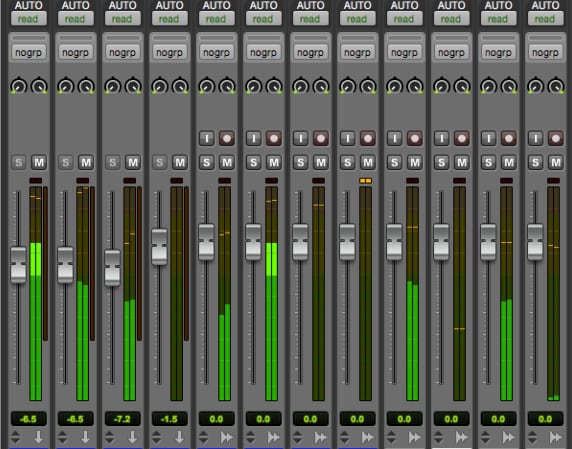Open automation 'read' selector on ninth strip

404,19
